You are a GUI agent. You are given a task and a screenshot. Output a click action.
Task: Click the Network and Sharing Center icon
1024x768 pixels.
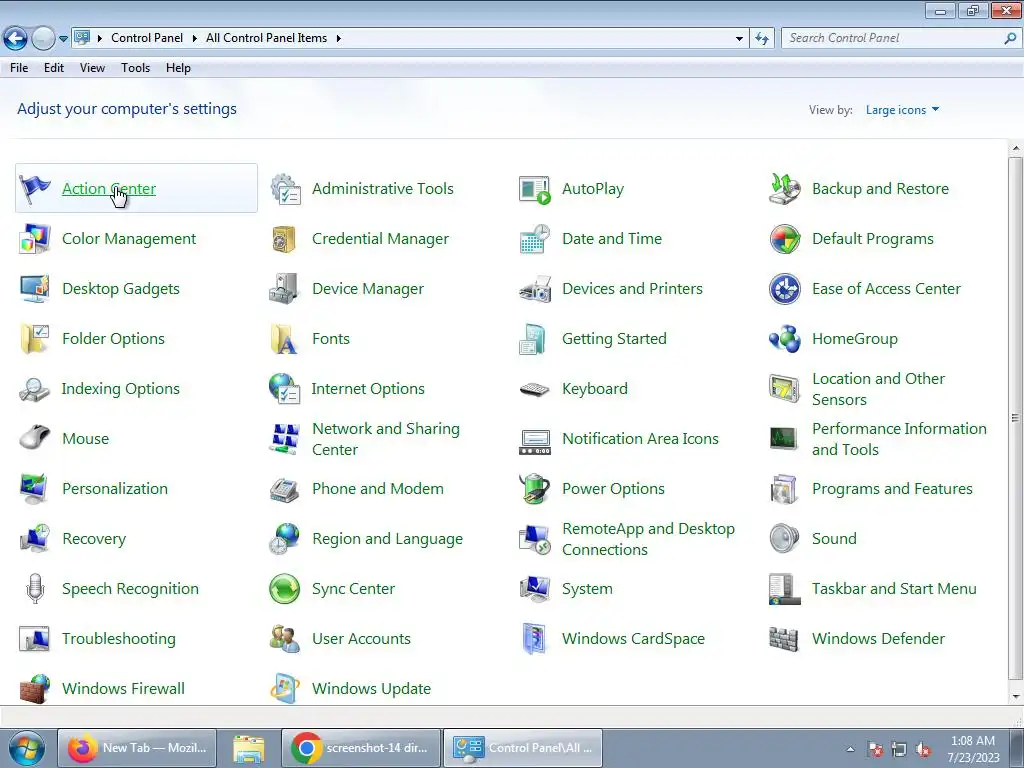point(285,439)
